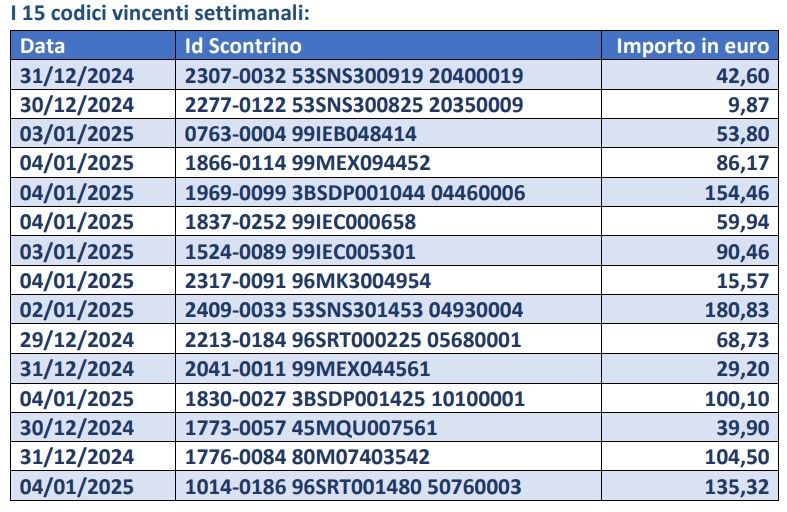Select the amount 154,46 cell

click(x=690, y=193)
